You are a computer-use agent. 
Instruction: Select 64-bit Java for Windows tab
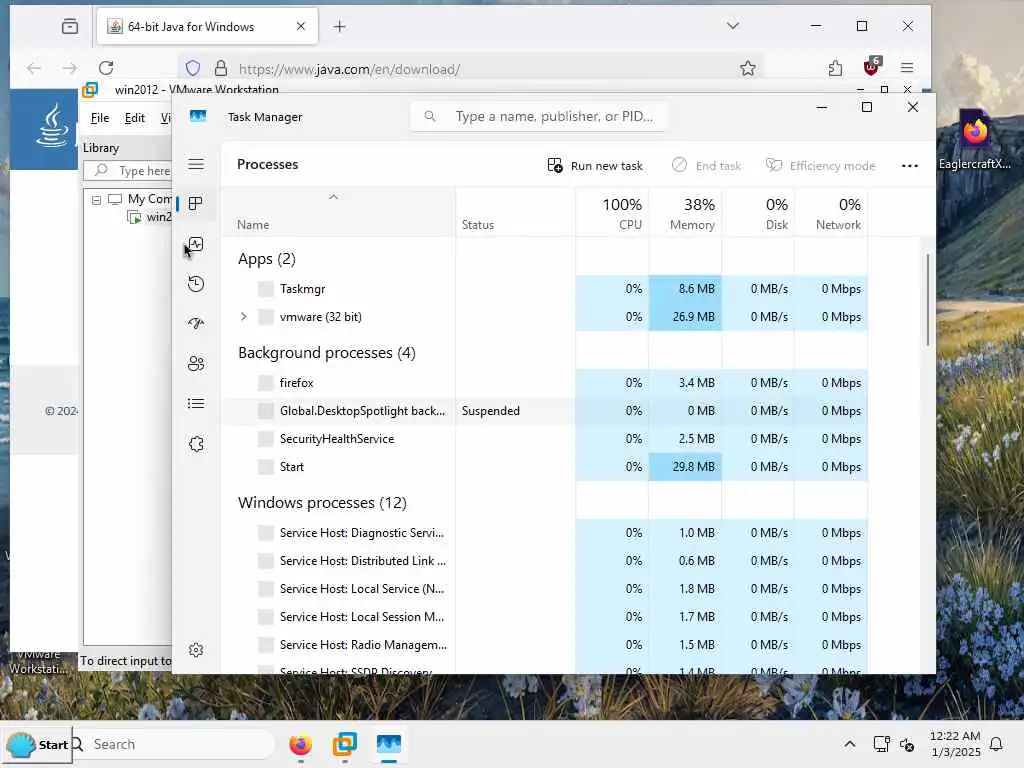coord(207,27)
